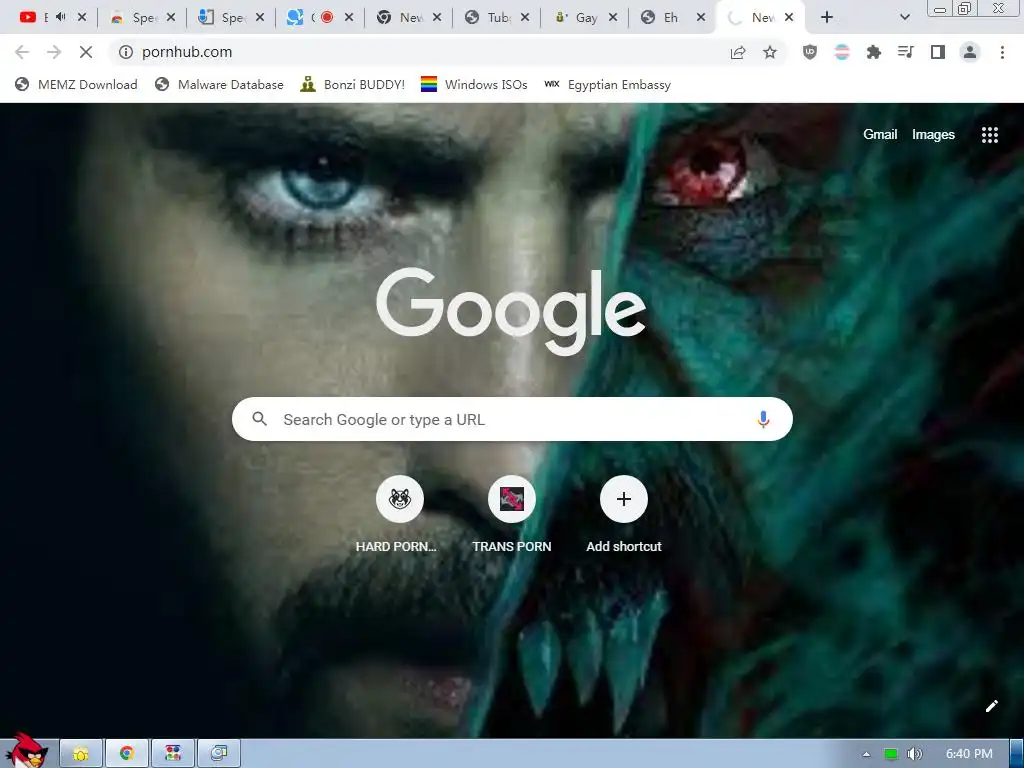Open the Gmail link
The height and width of the screenshot is (768, 1024).
(880, 135)
